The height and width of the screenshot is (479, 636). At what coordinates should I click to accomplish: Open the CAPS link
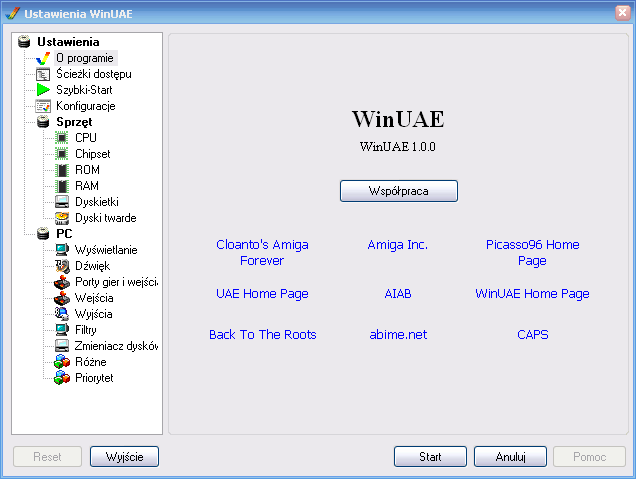(x=533, y=334)
